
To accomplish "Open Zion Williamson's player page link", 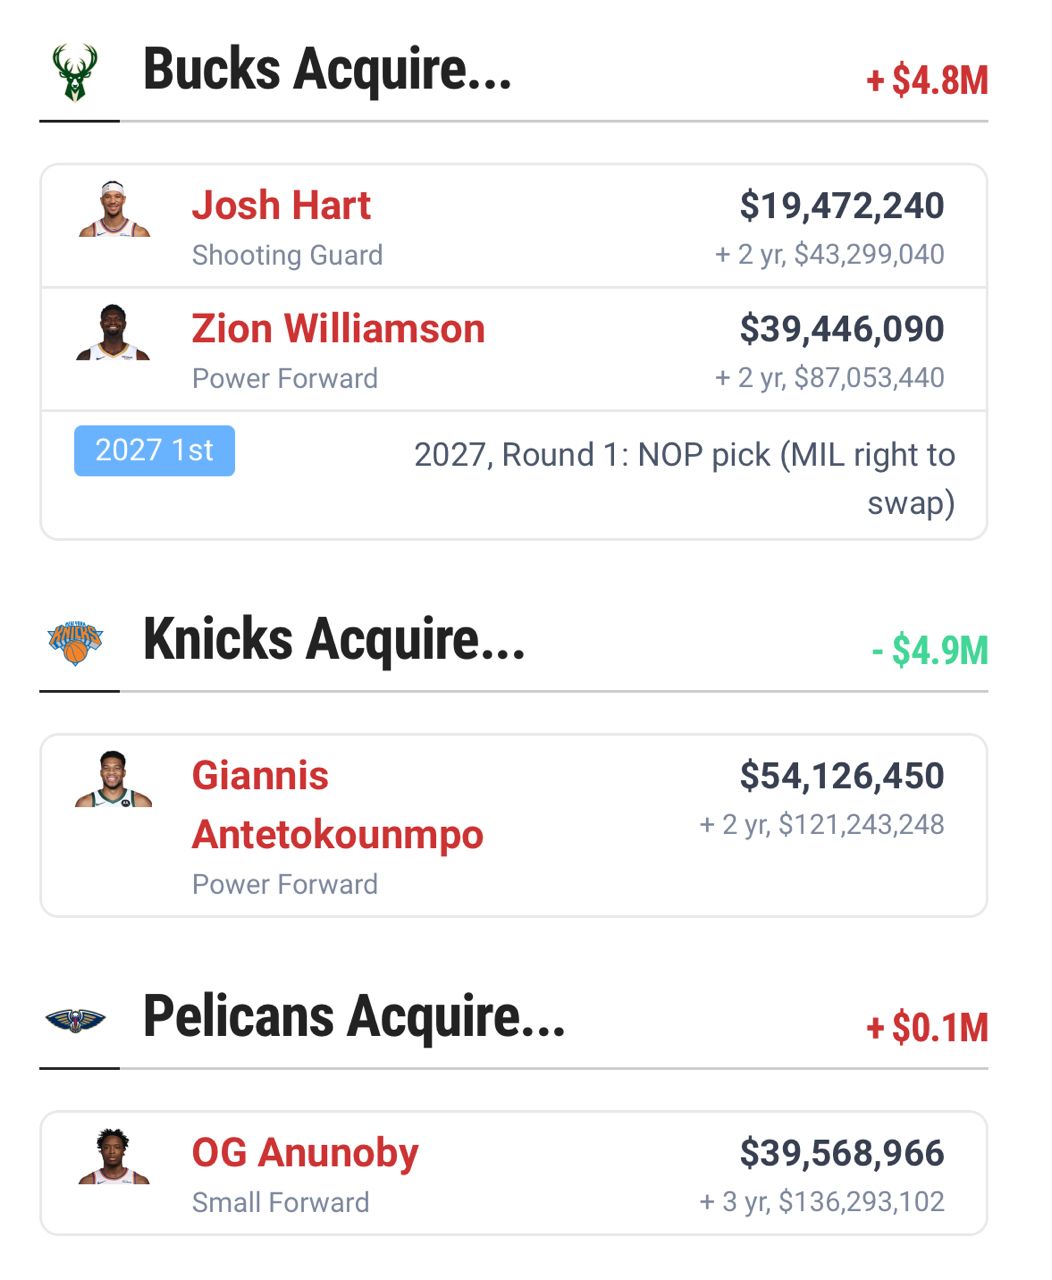I will point(338,329).
